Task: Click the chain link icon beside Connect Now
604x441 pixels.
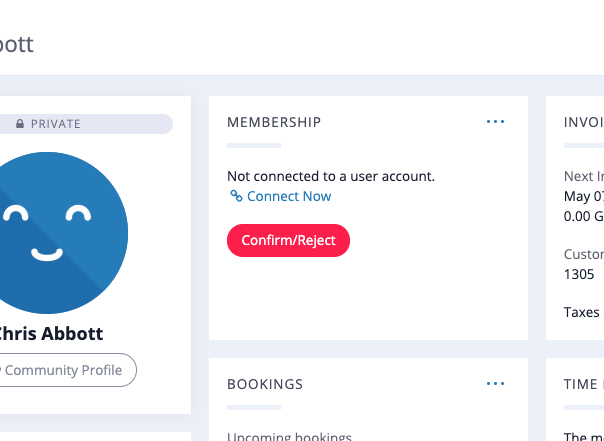Action: point(237,196)
